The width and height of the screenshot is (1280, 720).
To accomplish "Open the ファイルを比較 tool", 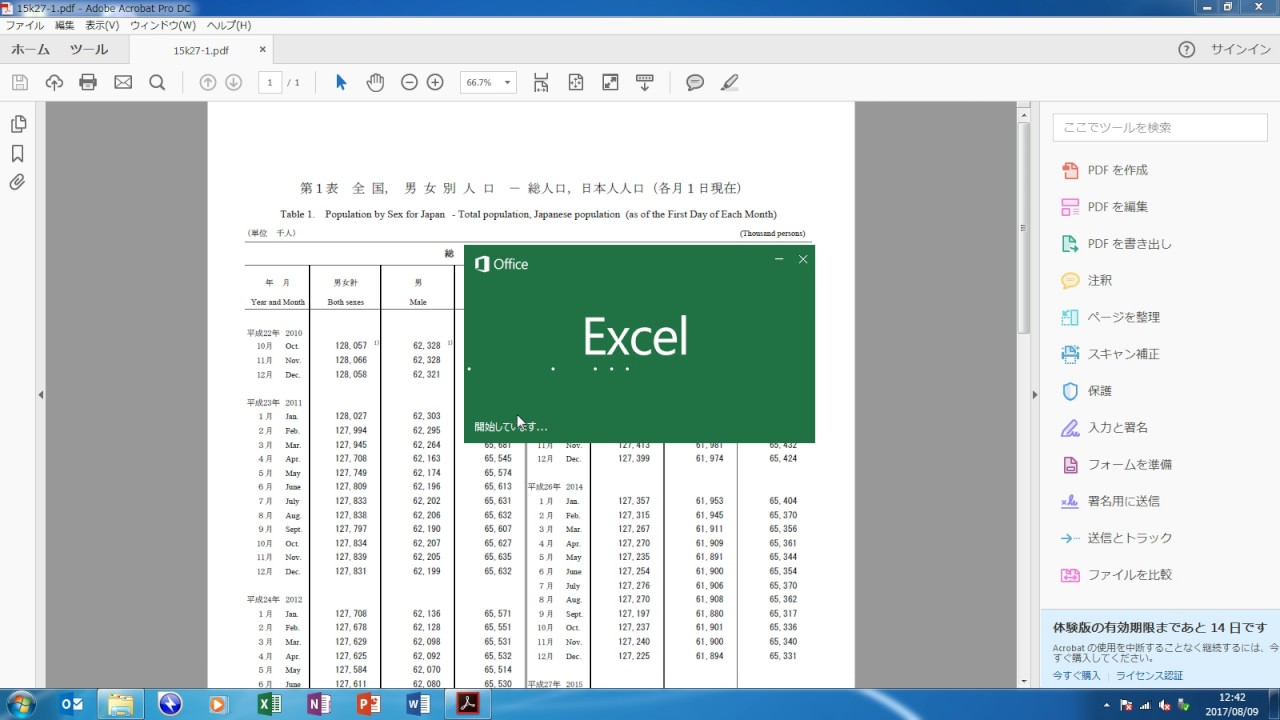I will 1130,575.
